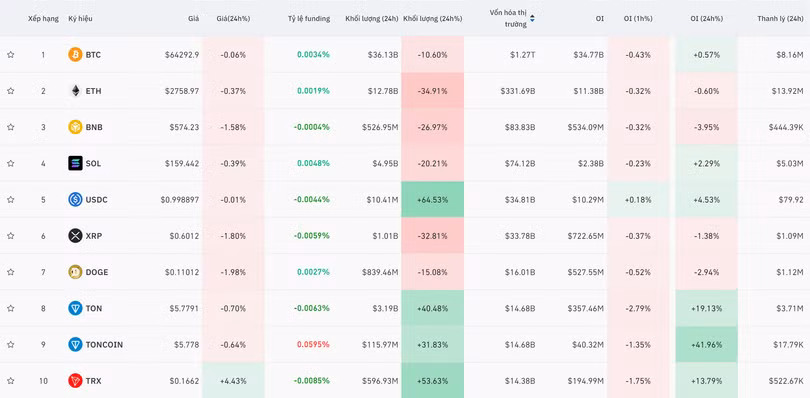Click ETH liquidation value $13.92M
Image resolution: width=810 pixels, height=398 pixels.
786,90
